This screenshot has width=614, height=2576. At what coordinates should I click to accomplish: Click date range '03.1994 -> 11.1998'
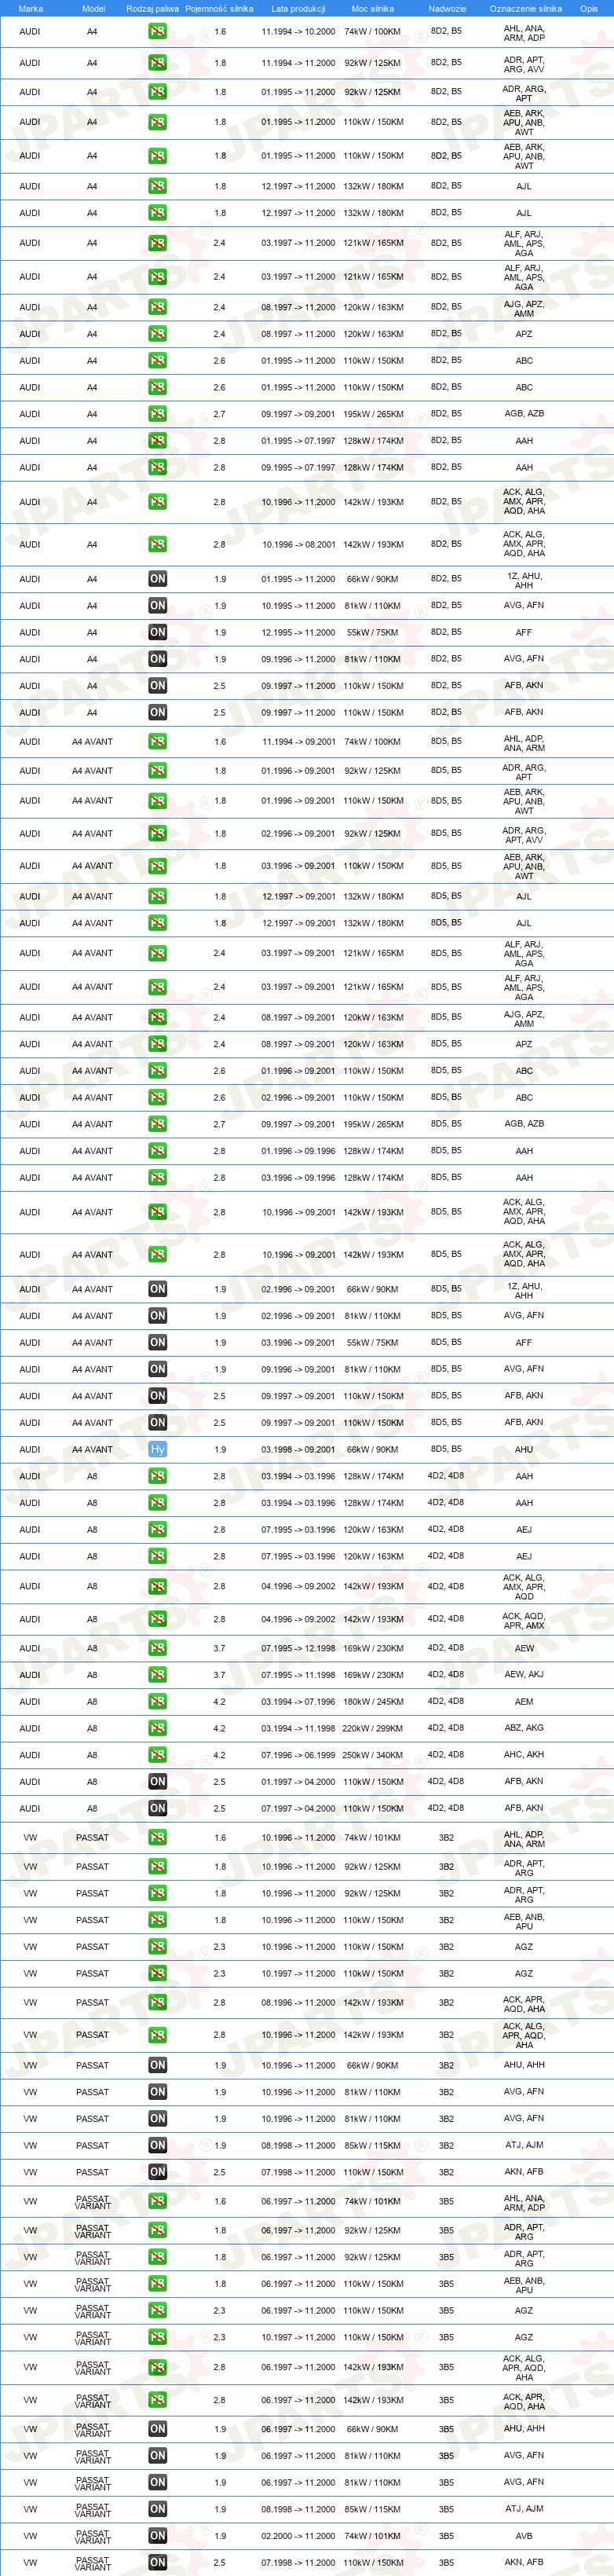tap(298, 1728)
